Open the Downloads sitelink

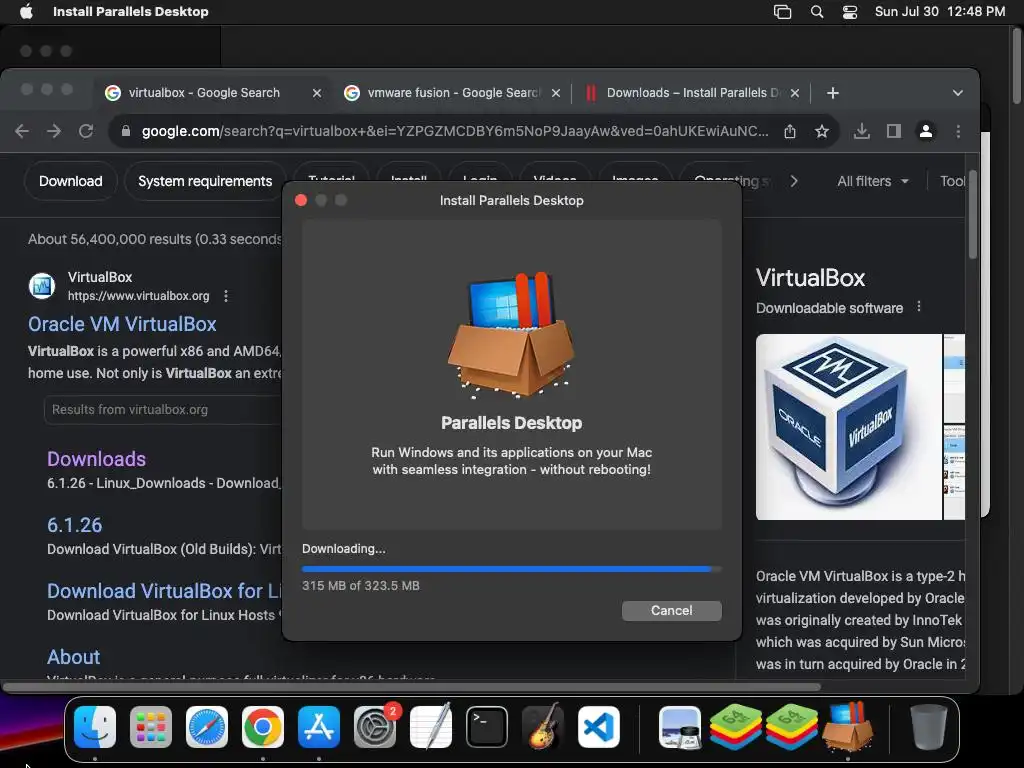point(96,459)
